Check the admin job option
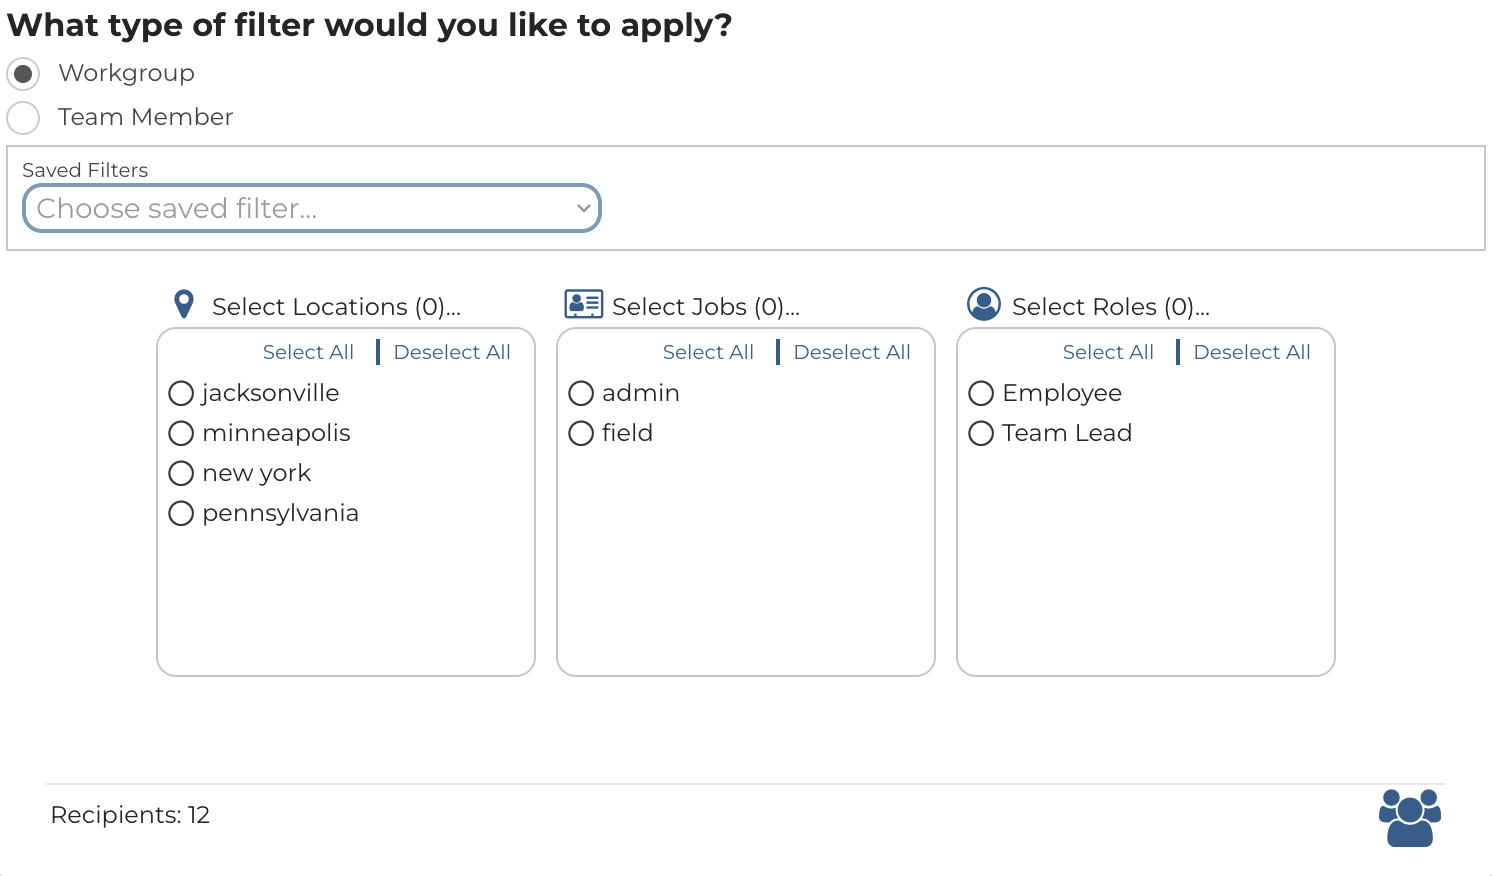The image size is (1492, 876). click(581, 394)
